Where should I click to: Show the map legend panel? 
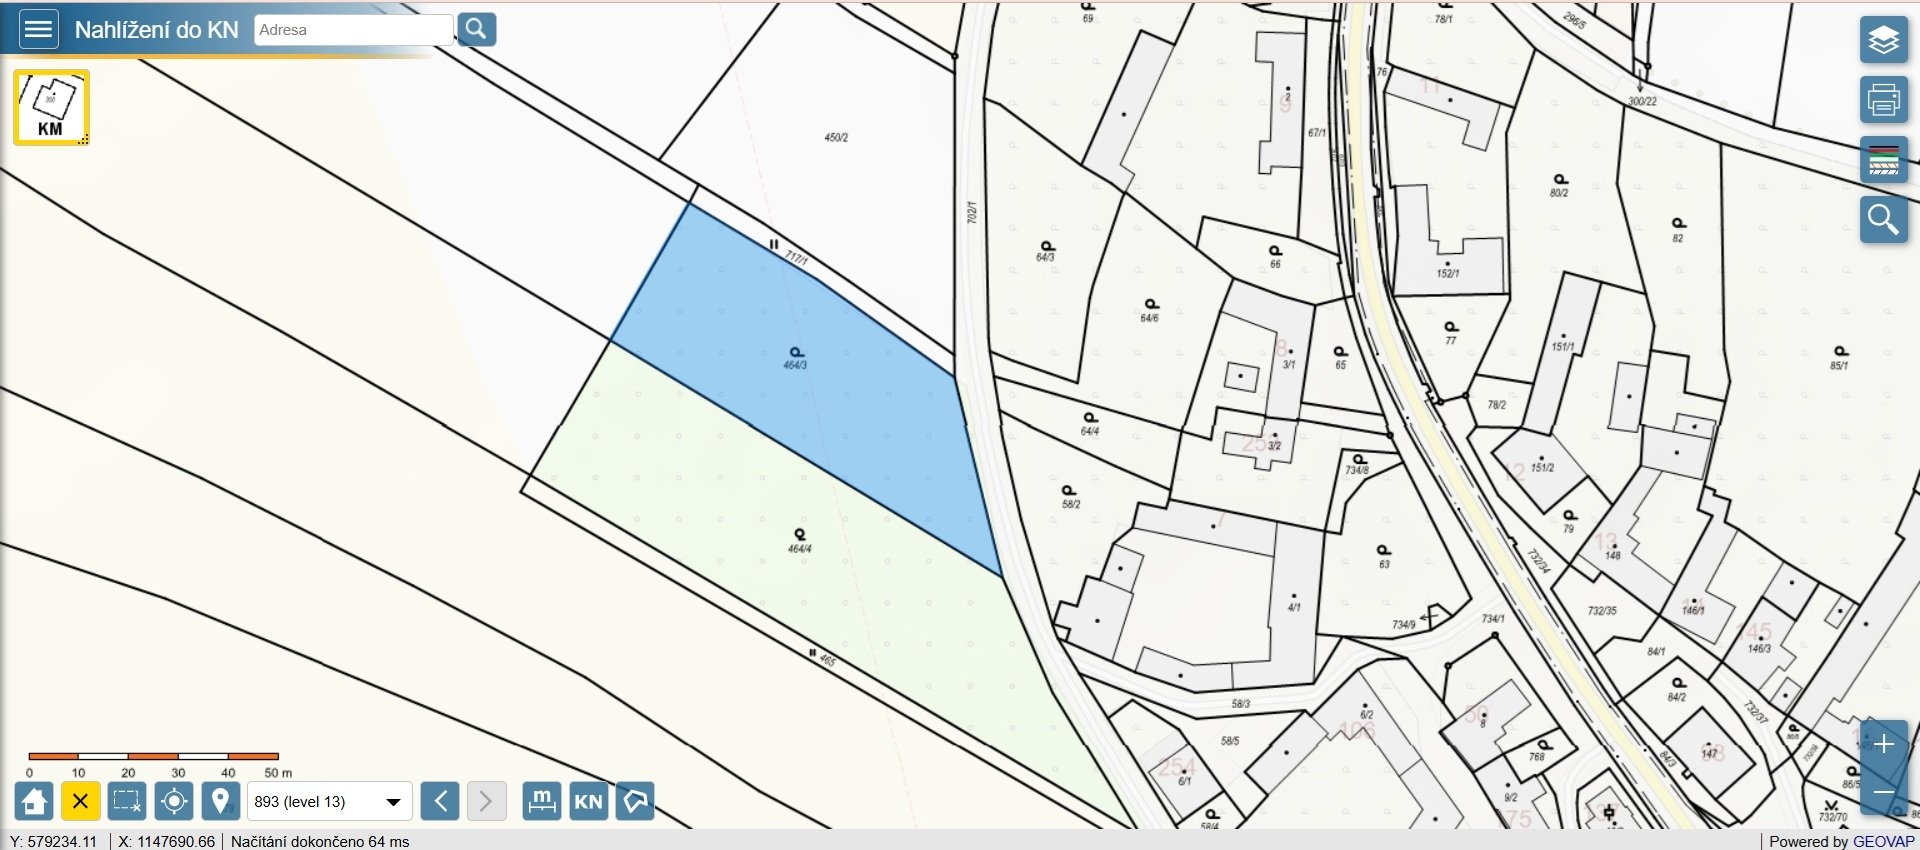point(1884,160)
